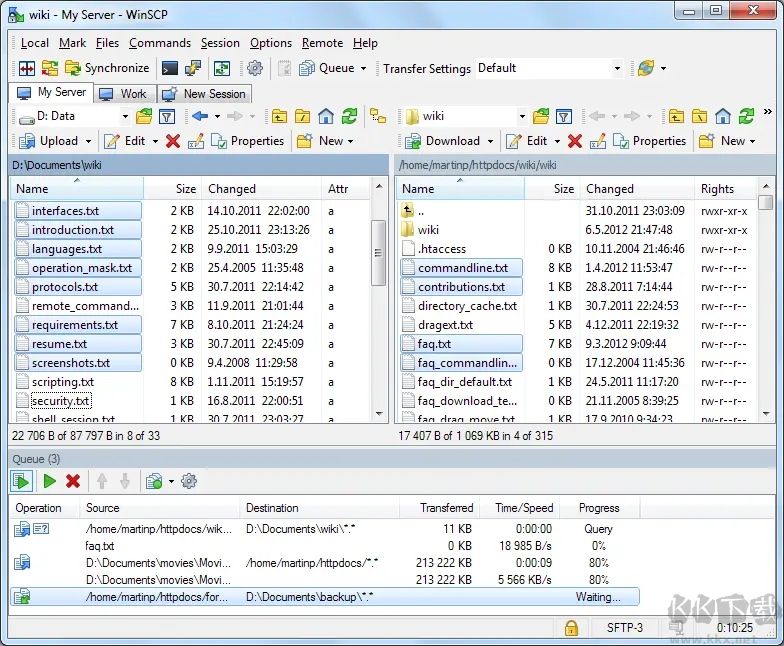The width and height of the screenshot is (784, 646).
Task: Click the remote panel filter icon
Action: coord(564,116)
